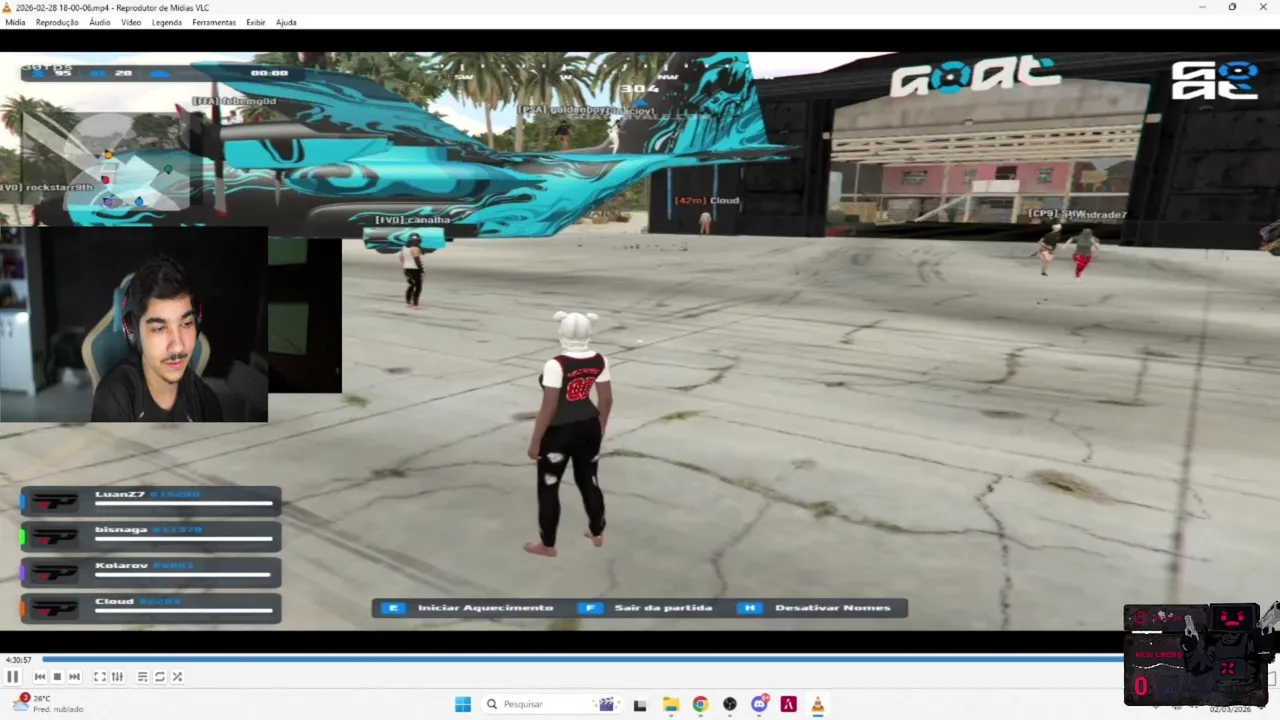Screen dimensions: 1280x720
Task: Open the Exibir menu
Action: pyautogui.click(x=256, y=22)
